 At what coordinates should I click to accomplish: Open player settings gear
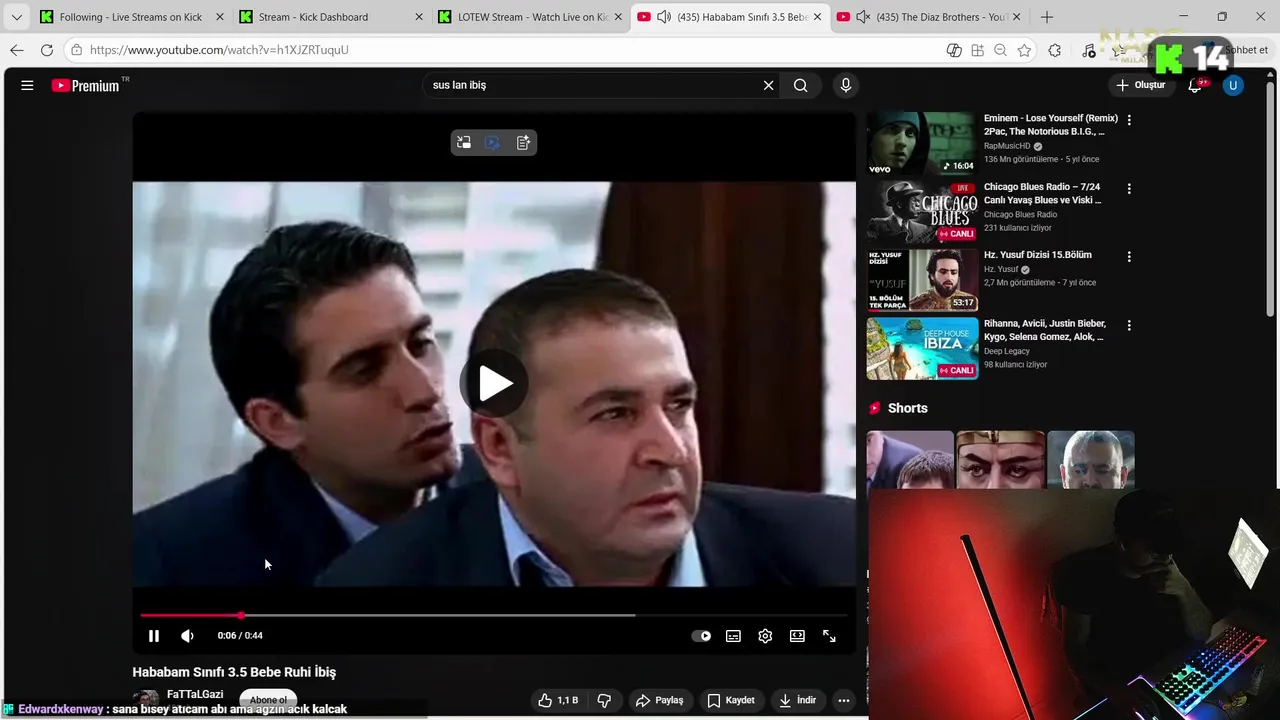click(x=765, y=636)
